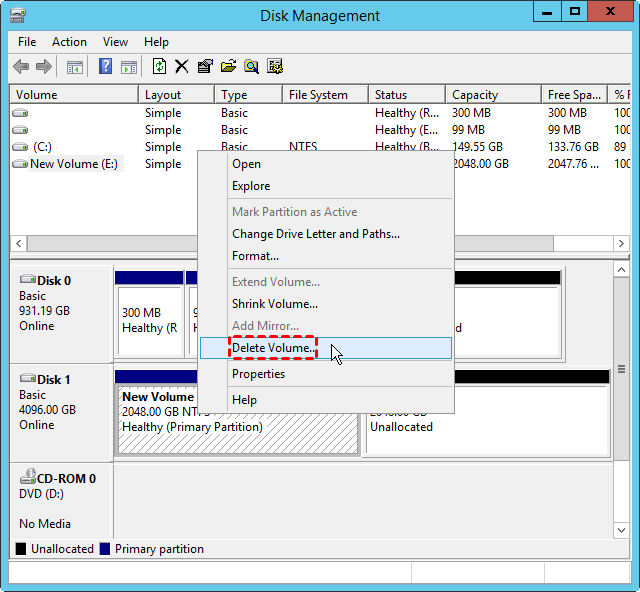Choose Help in context menu

[x=326, y=400]
